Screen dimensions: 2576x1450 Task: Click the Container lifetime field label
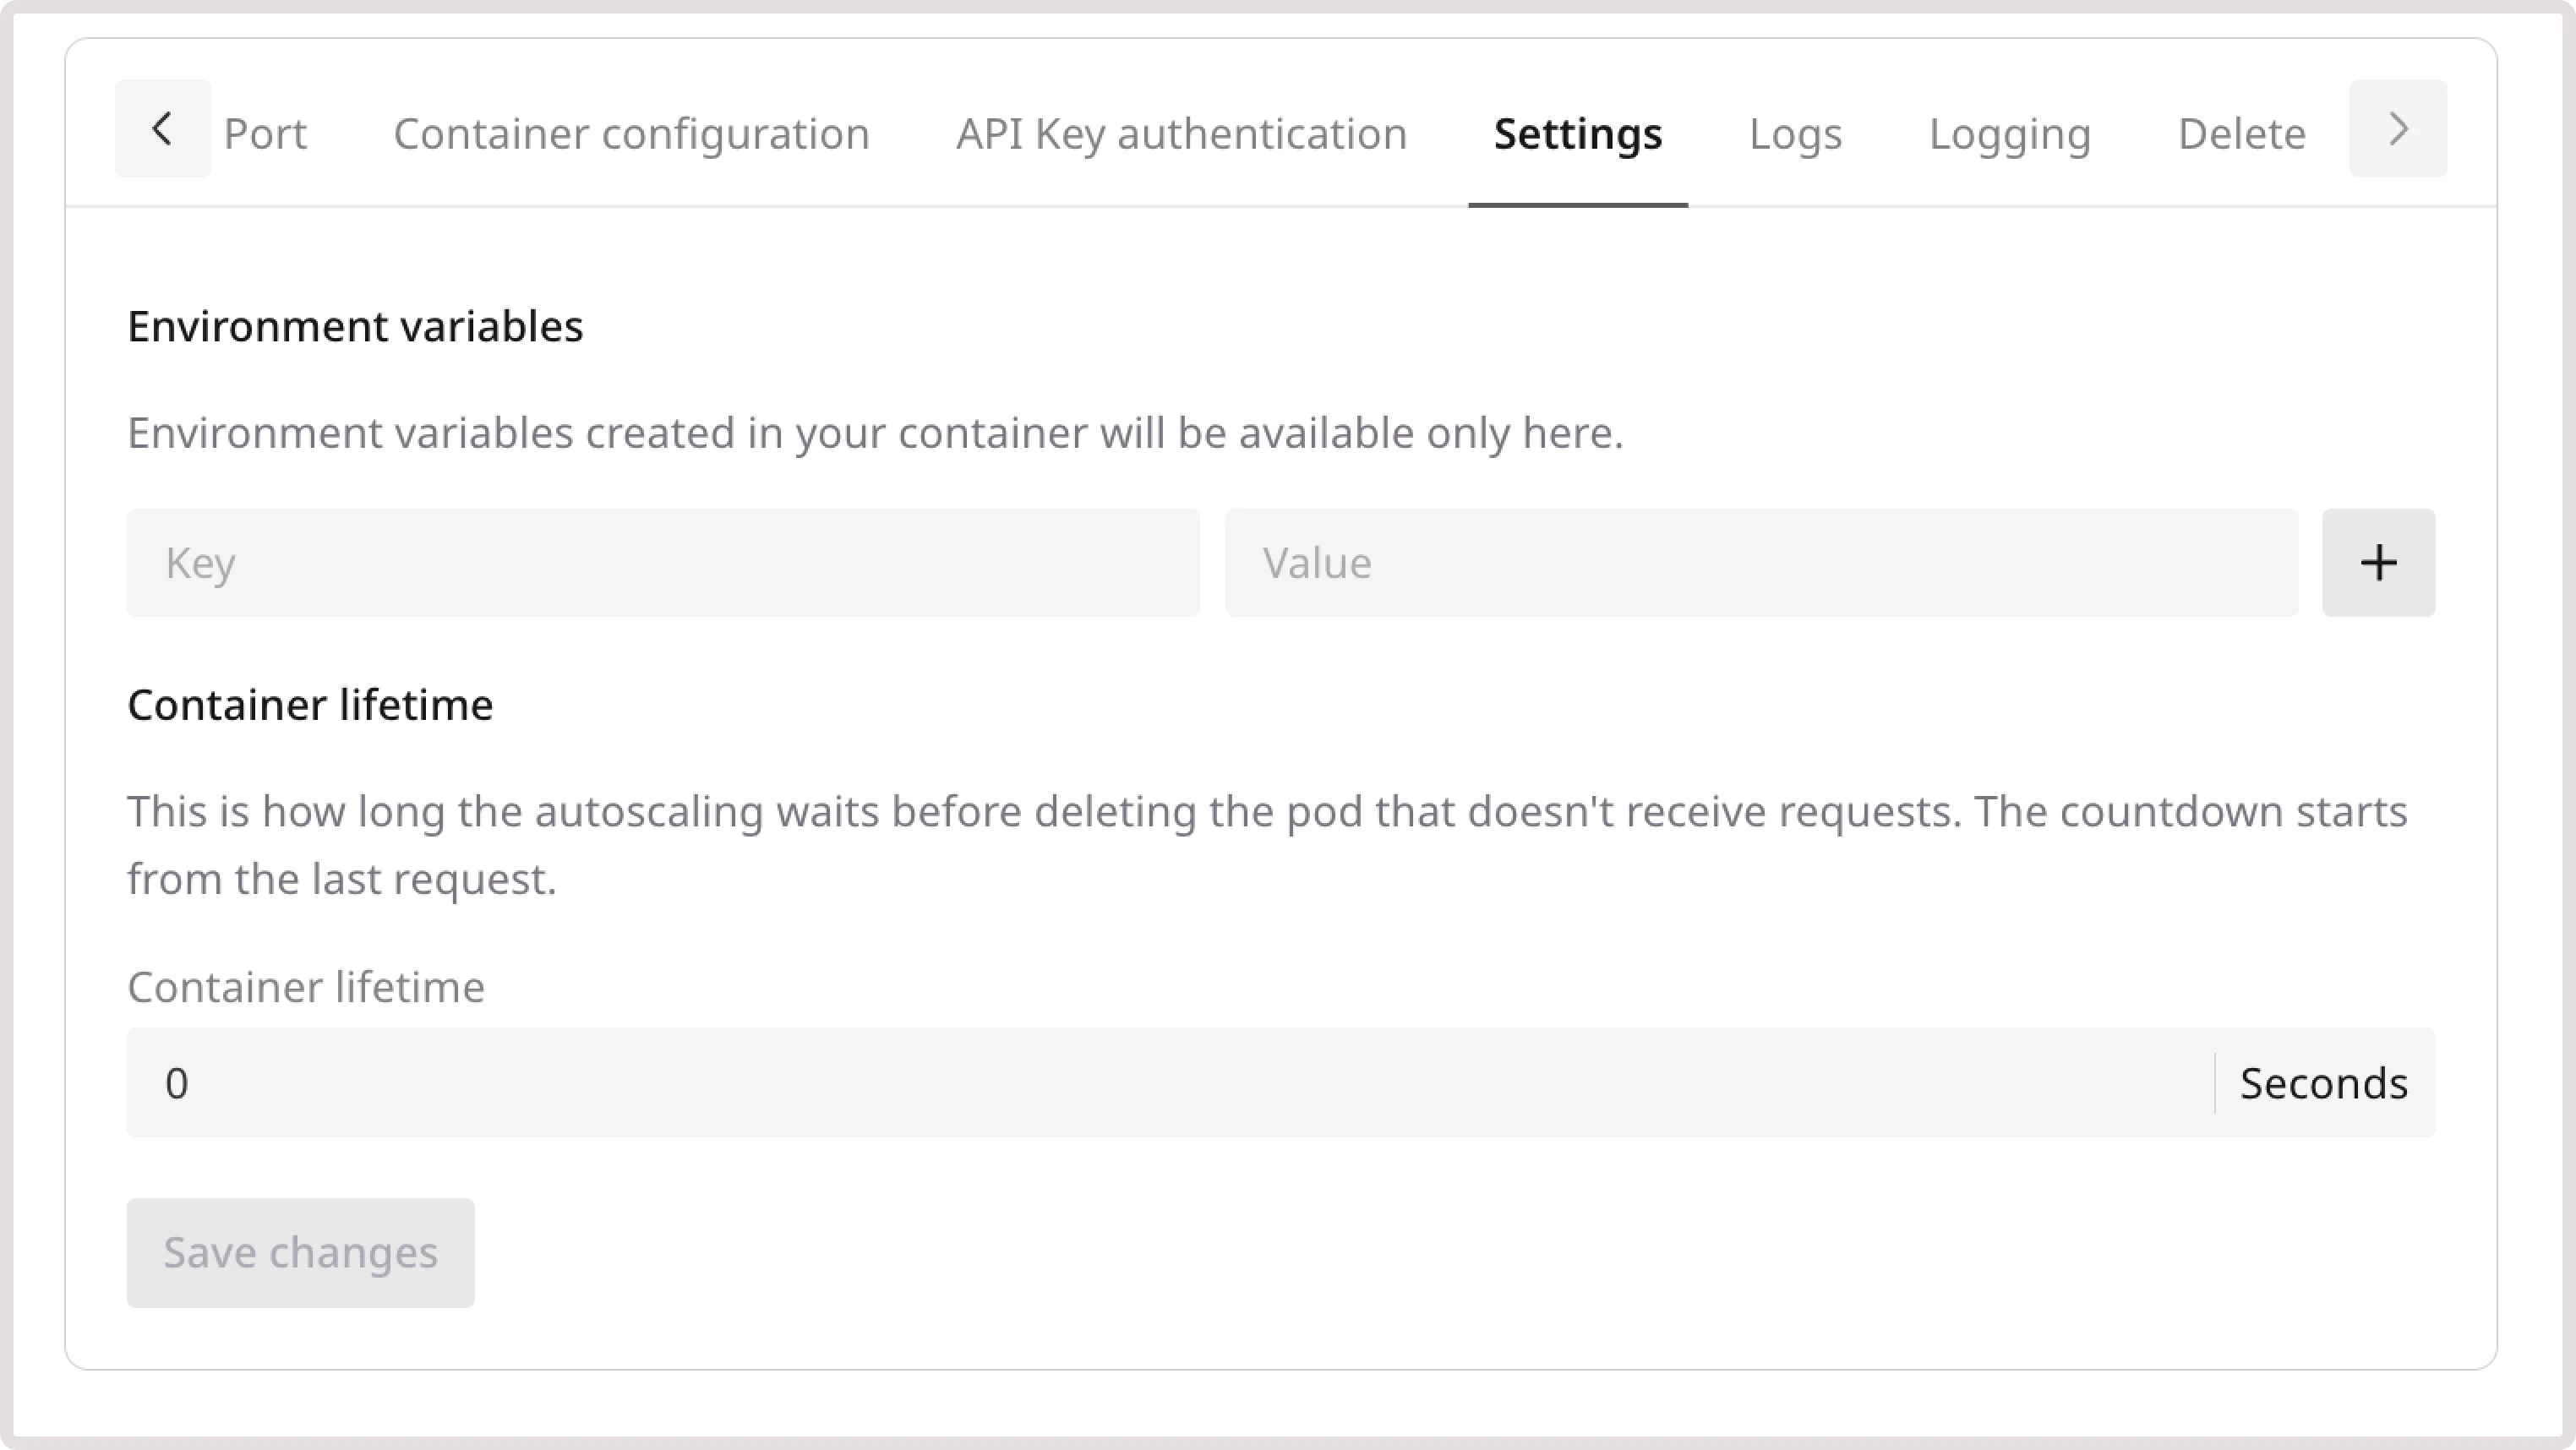click(x=304, y=987)
